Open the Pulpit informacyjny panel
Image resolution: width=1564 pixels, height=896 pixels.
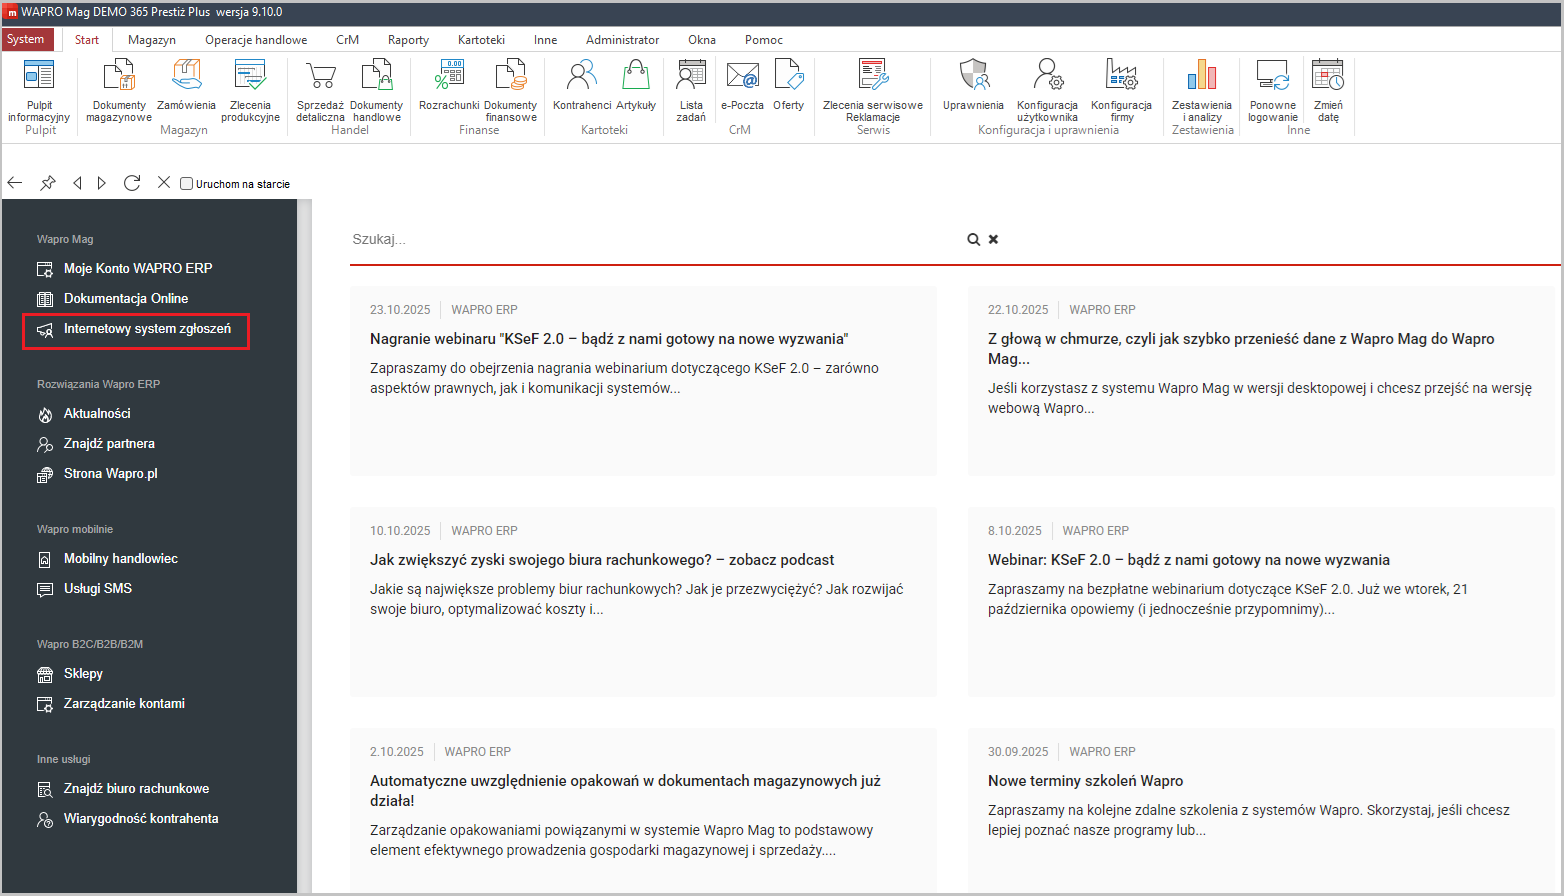point(39,90)
